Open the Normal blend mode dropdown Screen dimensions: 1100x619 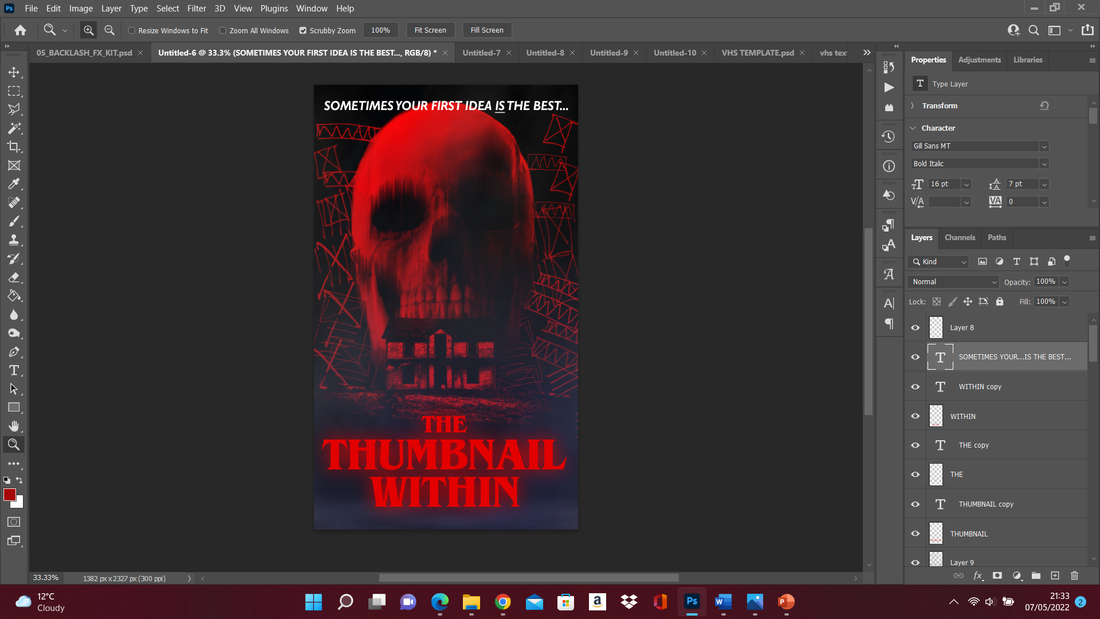click(953, 282)
